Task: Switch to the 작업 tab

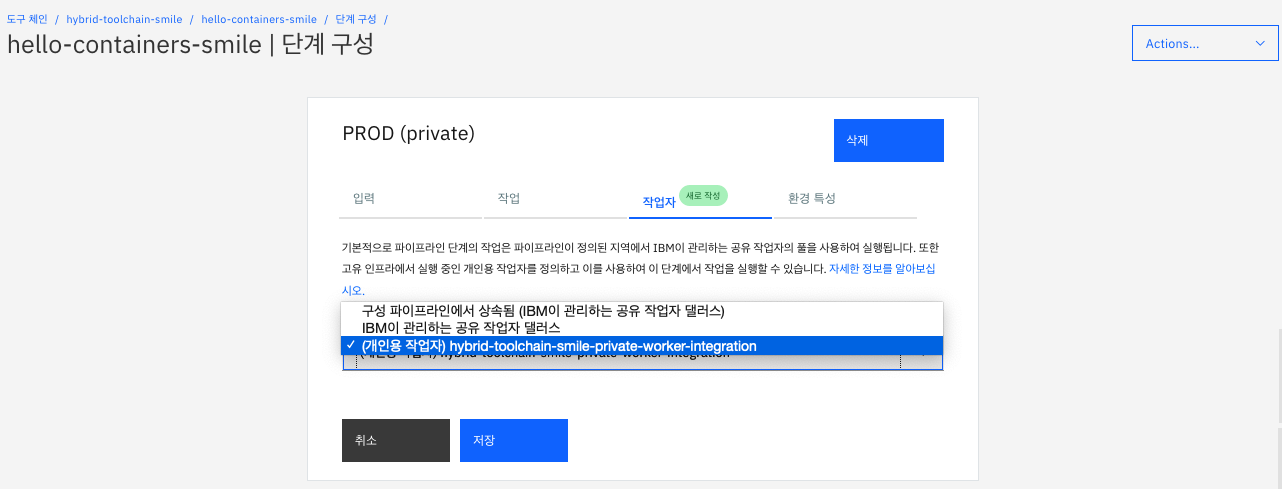Action: coord(555,199)
